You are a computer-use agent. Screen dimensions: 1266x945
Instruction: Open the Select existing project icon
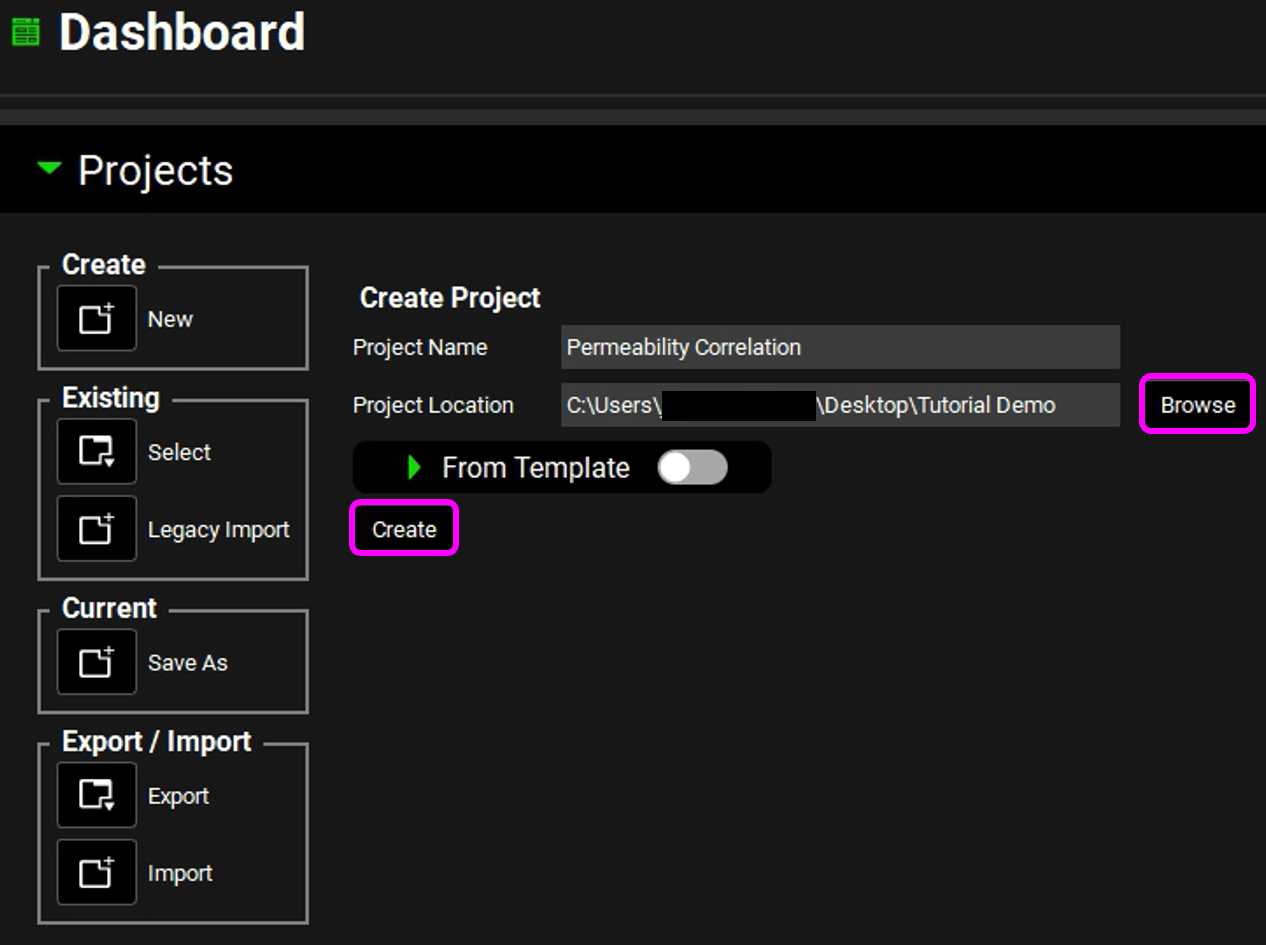tap(97, 452)
